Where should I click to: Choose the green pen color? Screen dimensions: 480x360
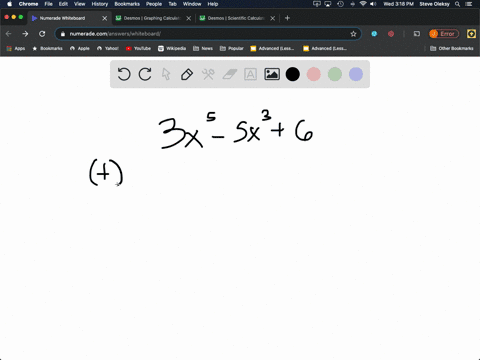335,74
